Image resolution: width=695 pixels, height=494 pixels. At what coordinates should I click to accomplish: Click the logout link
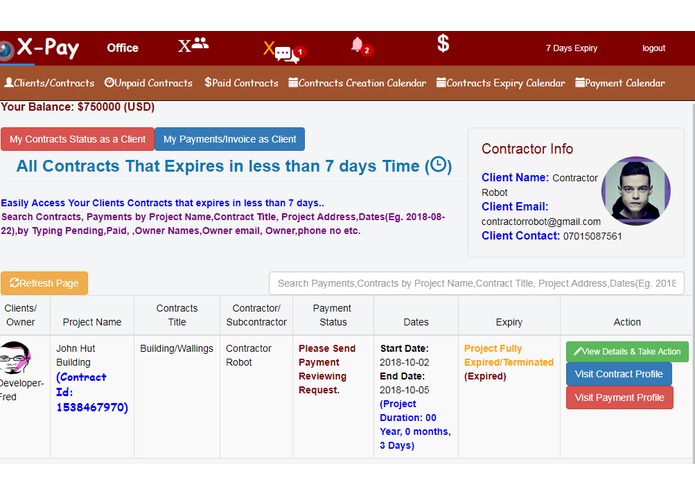tap(653, 48)
